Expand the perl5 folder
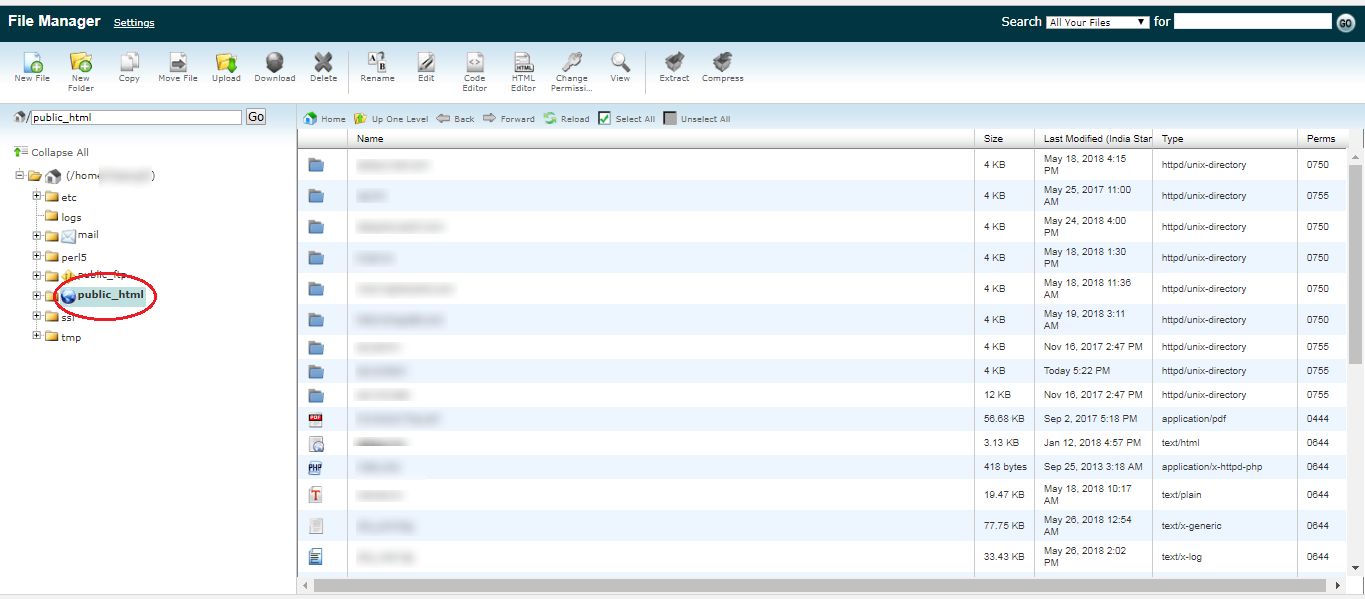 point(37,256)
